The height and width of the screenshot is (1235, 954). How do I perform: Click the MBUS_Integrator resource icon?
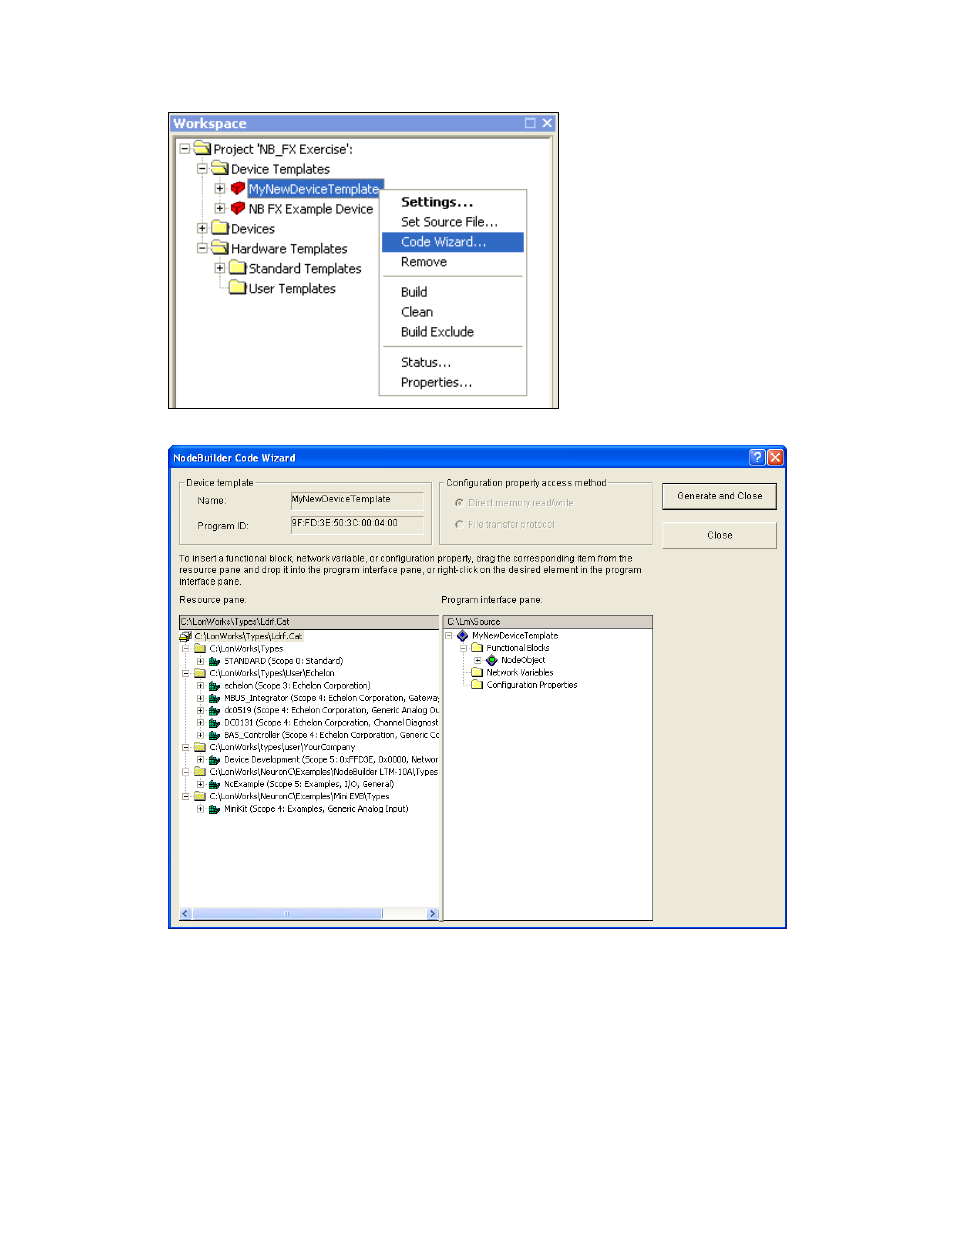(x=214, y=698)
